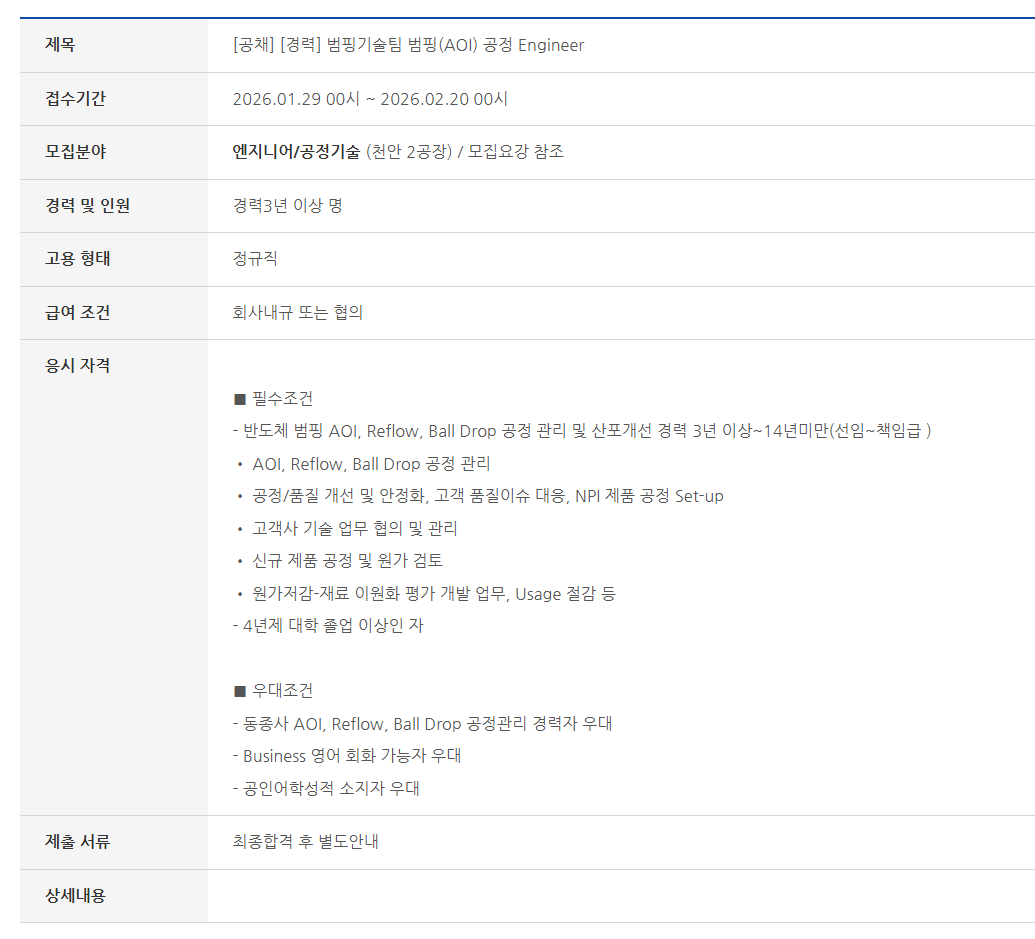Click the NPI 제품 공정 Set-up bullet line

(x=487, y=496)
